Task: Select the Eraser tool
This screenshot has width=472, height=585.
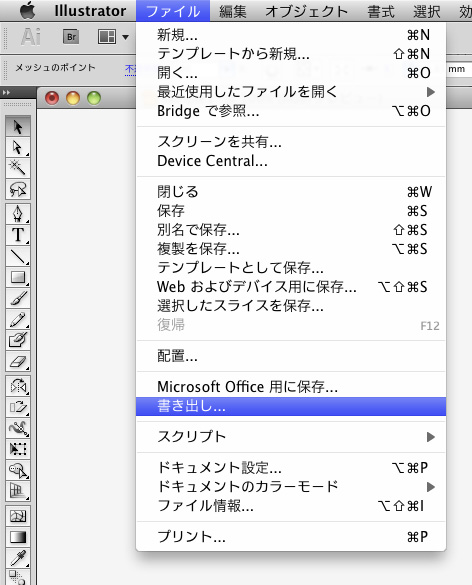Action: click(x=18, y=361)
